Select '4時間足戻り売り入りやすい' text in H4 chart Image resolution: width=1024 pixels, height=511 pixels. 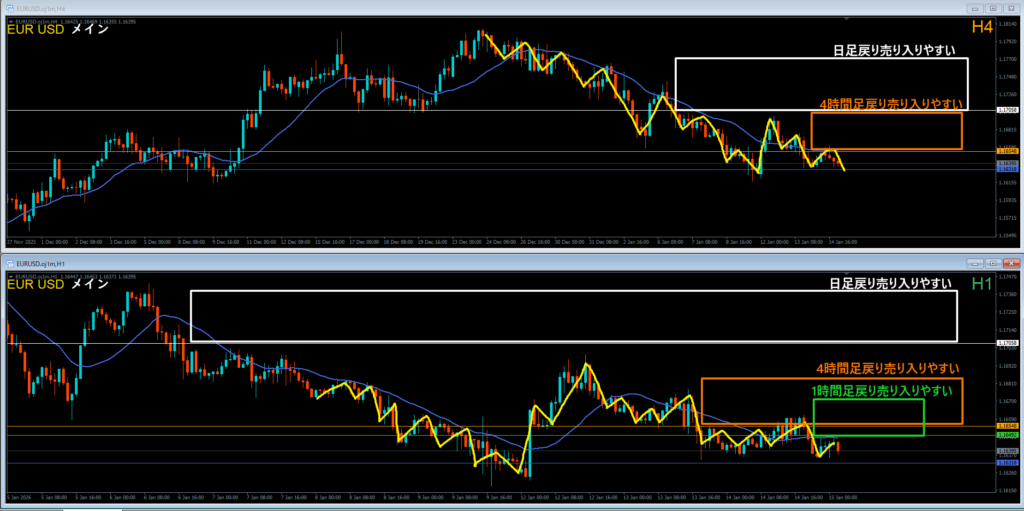tap(891, 105)
